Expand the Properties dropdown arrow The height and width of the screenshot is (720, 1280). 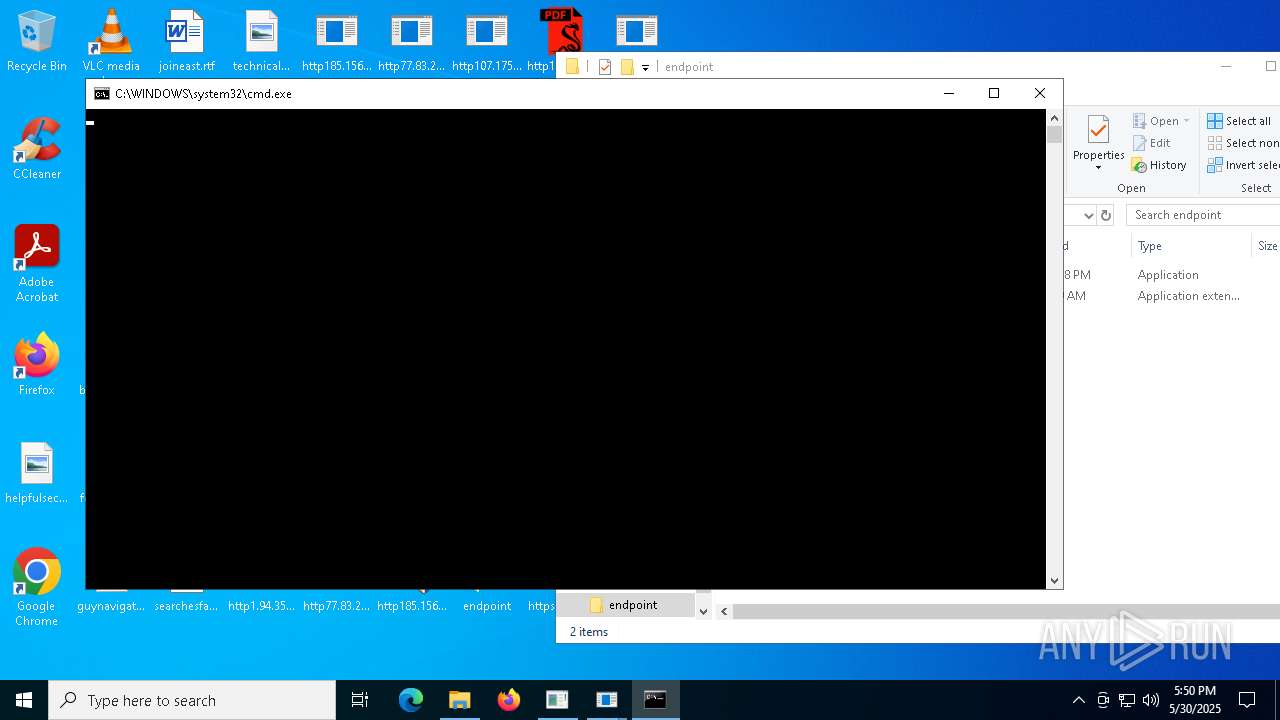pos(1098,168)
